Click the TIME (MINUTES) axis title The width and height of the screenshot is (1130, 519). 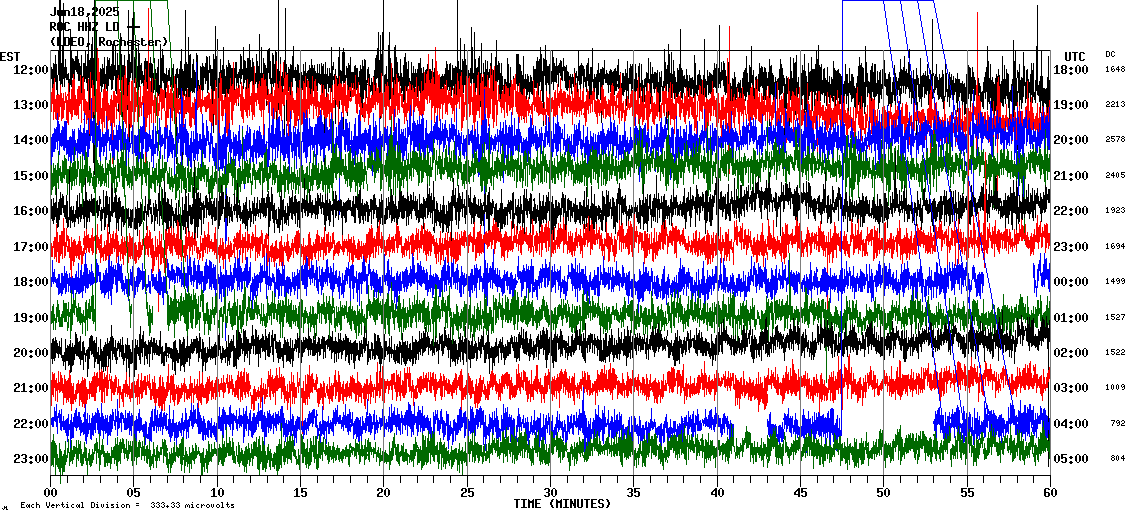(562, 504)
